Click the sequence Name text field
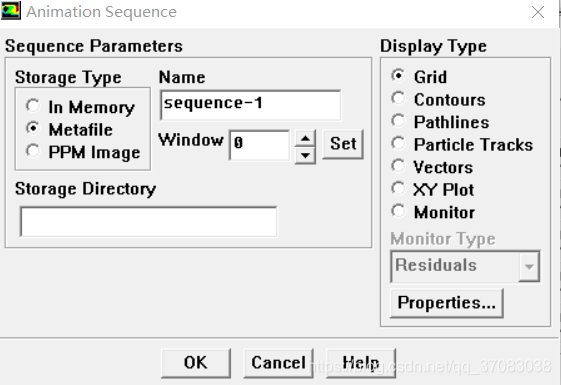Screen dimensions: 561x385 [250, 105]
